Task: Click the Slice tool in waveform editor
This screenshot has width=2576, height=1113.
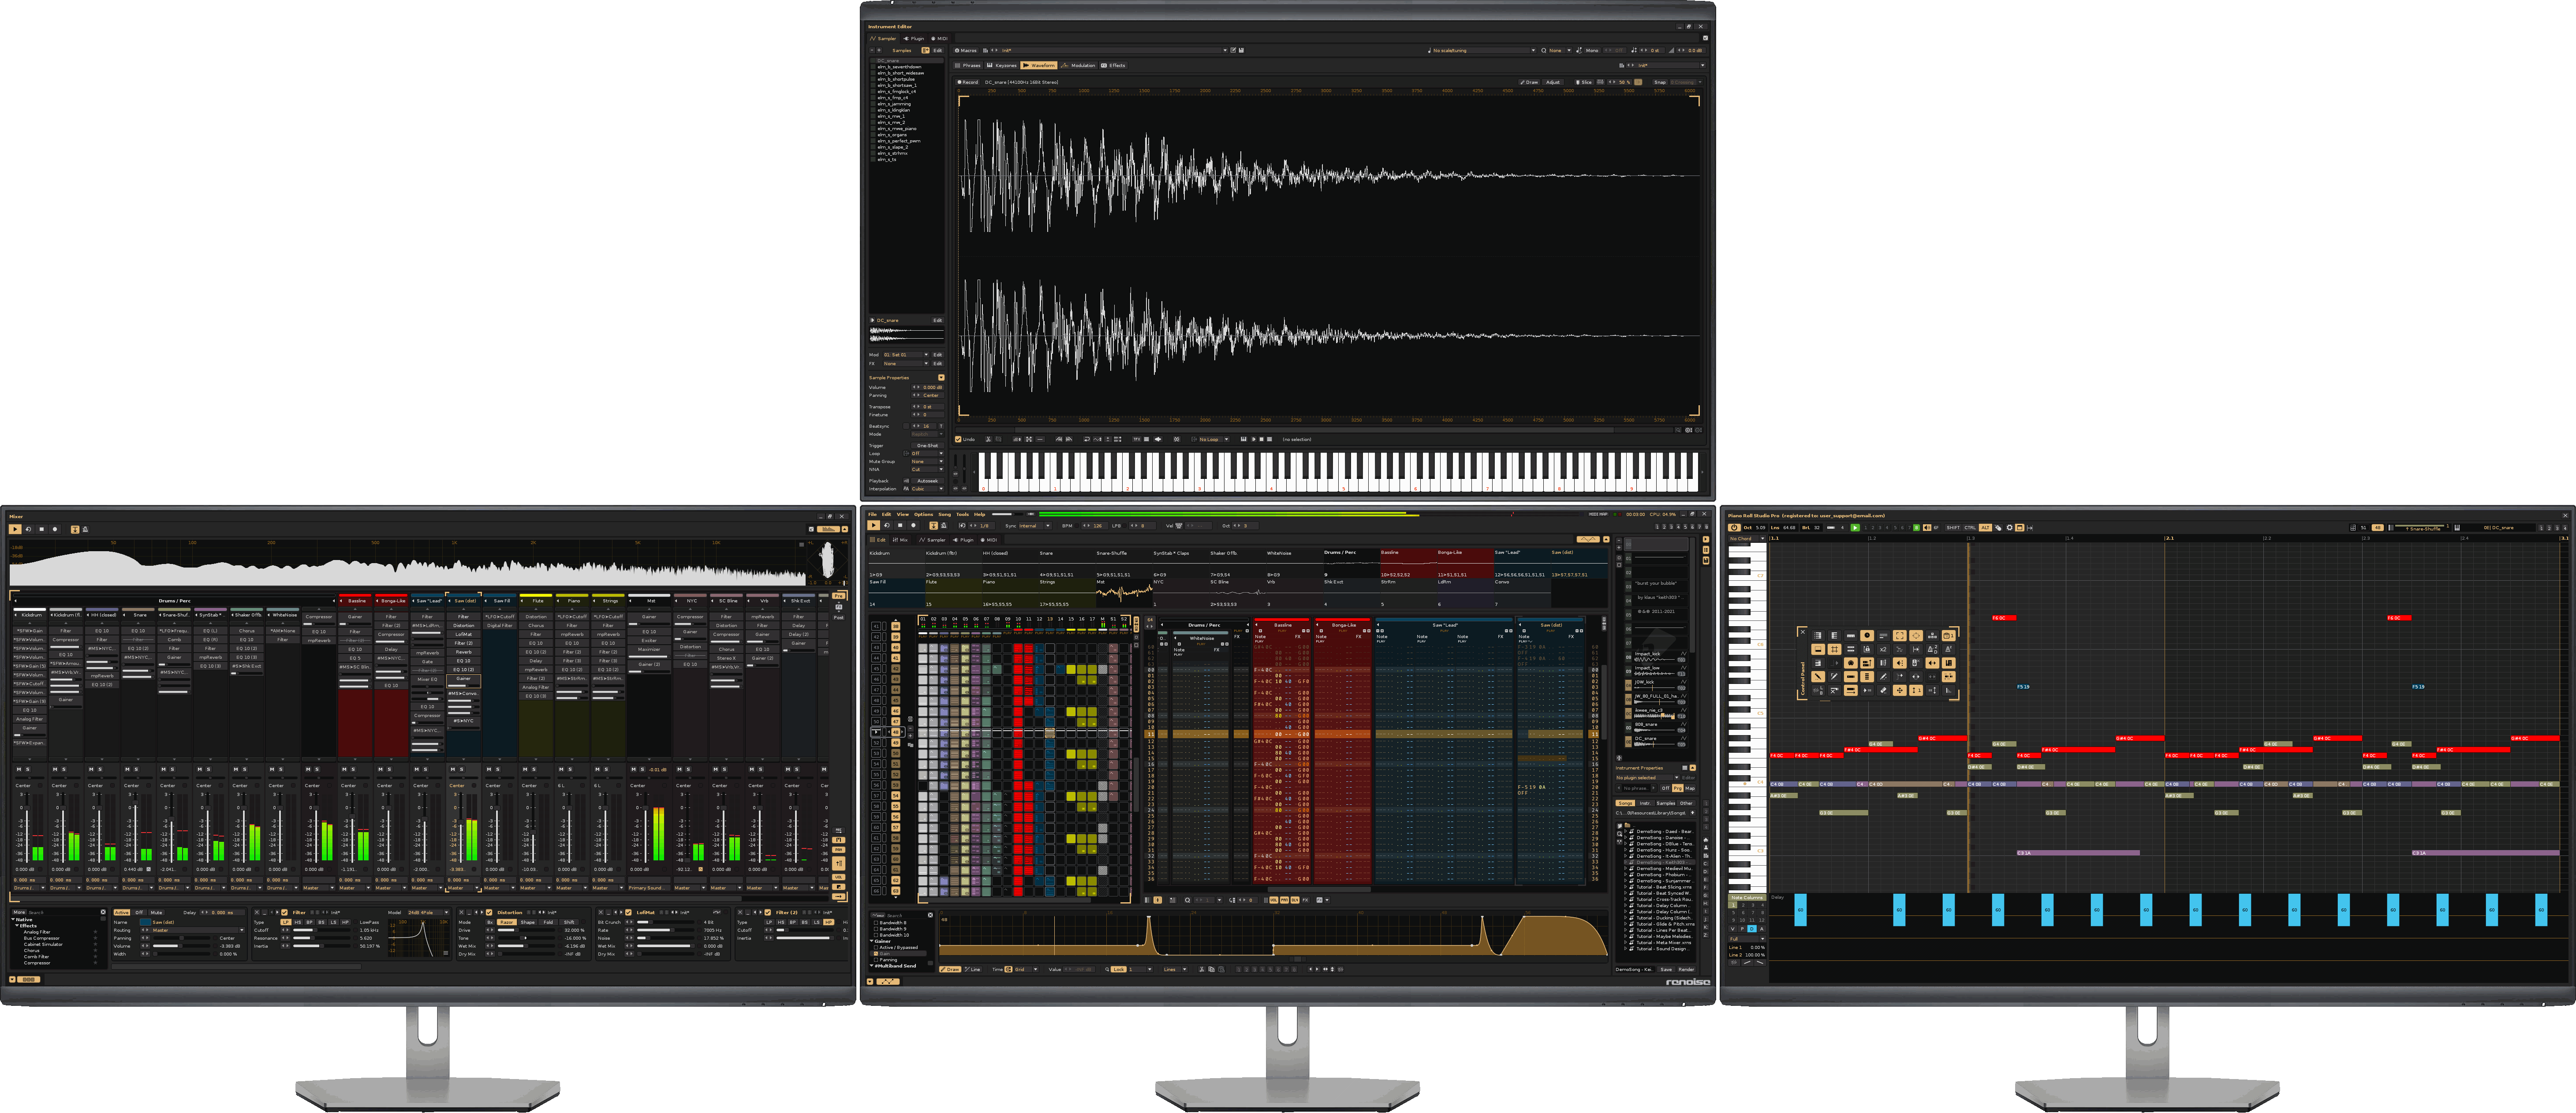Action: coord(1584,82)
